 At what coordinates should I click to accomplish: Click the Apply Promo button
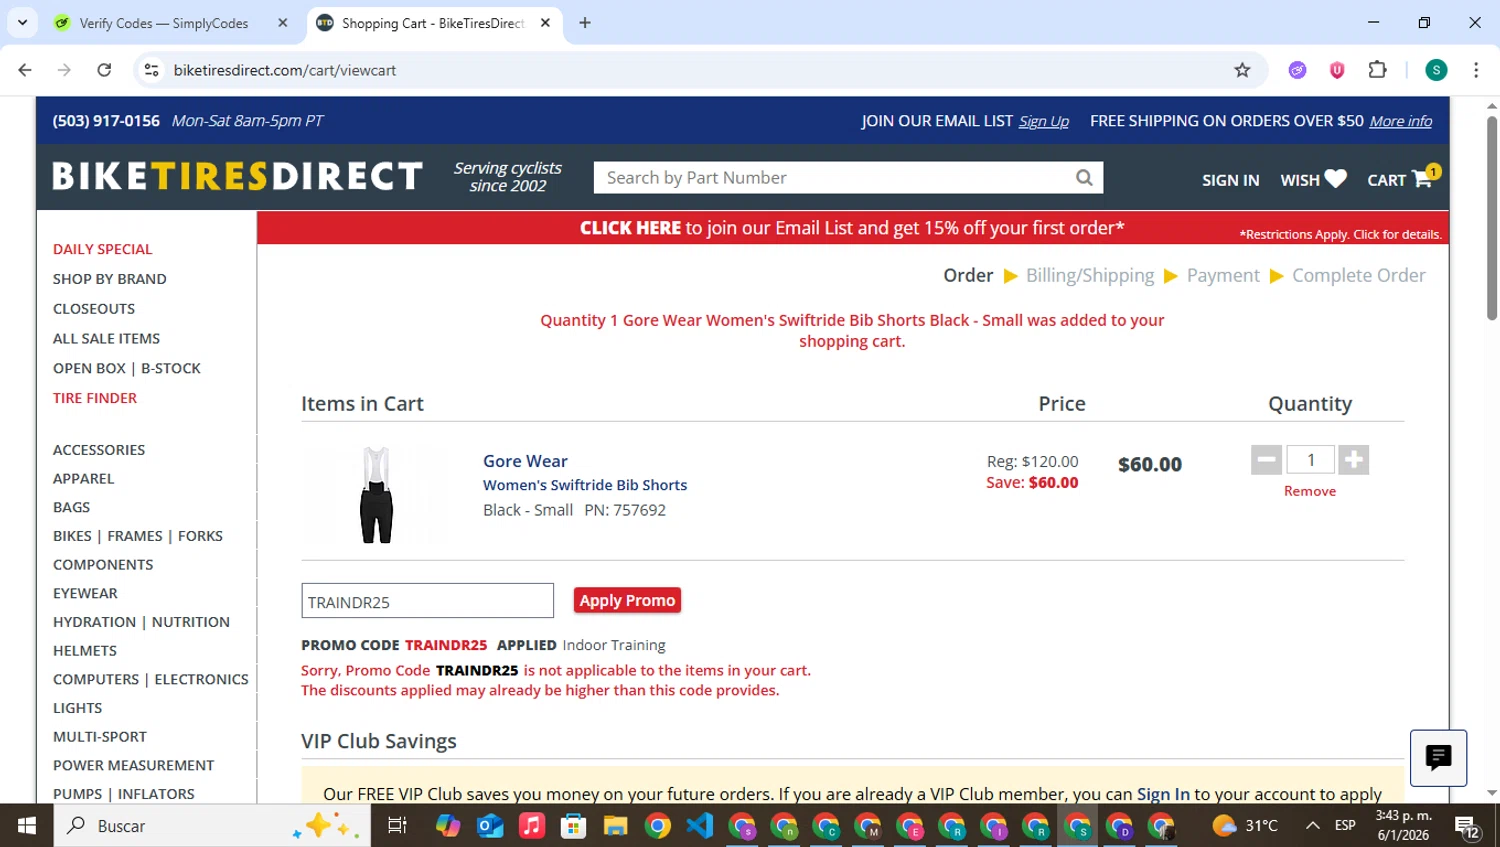coord(627,601)
